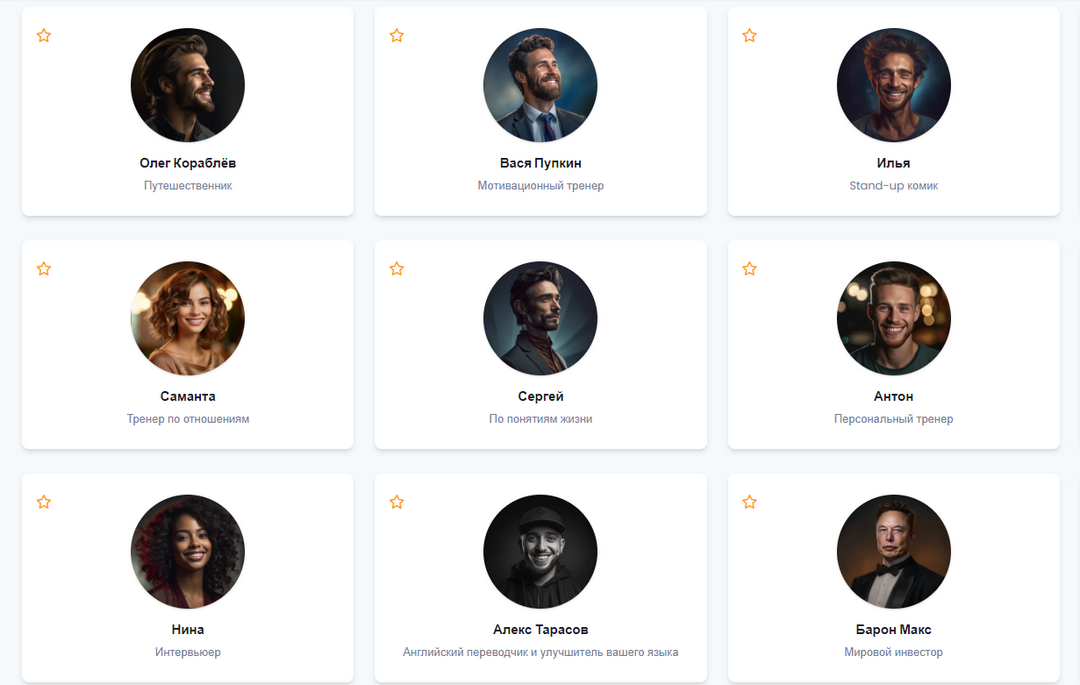
Task: Favorite the Олег Кораблёв card with the star
Action: (x=44, y=36)
